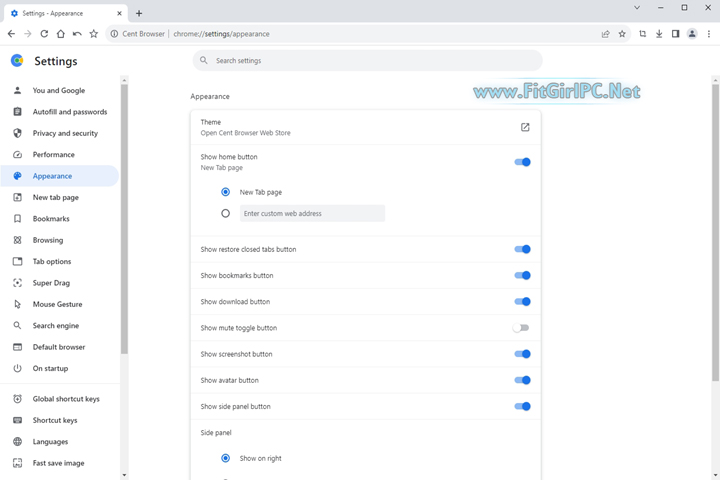
Task: Click the share page icon in address bar
Action: [605, 33]
